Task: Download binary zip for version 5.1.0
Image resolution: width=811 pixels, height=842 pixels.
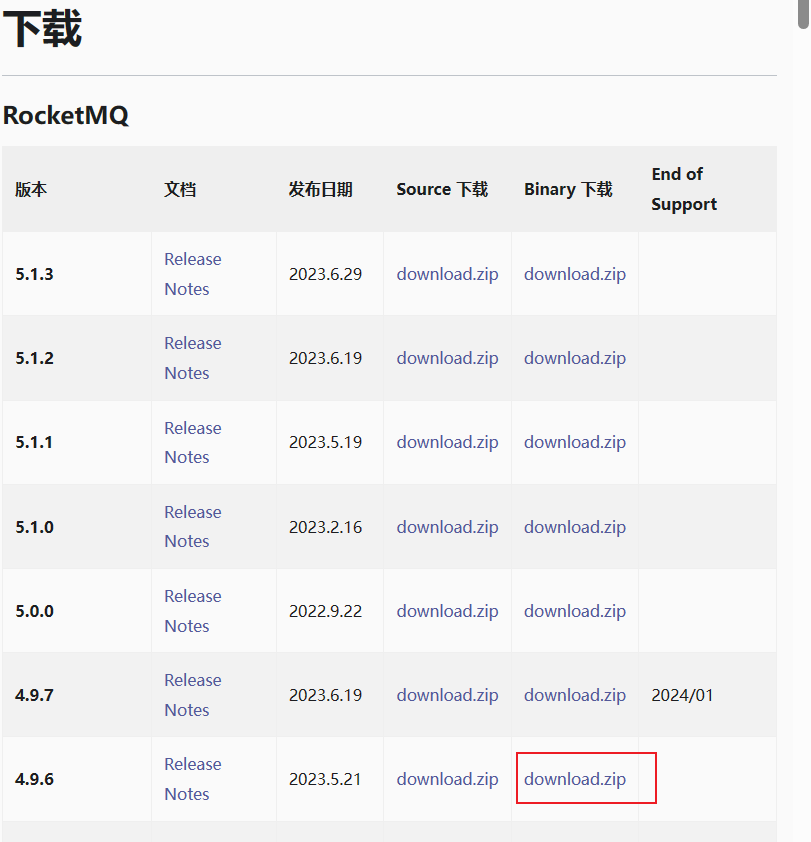Action: pos(575,527)
